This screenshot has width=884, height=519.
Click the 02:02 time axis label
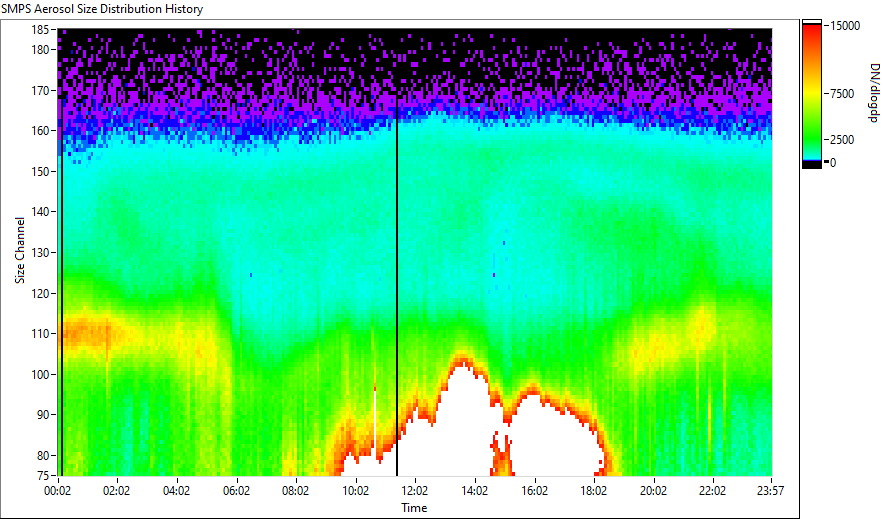[x=116, y=491]
